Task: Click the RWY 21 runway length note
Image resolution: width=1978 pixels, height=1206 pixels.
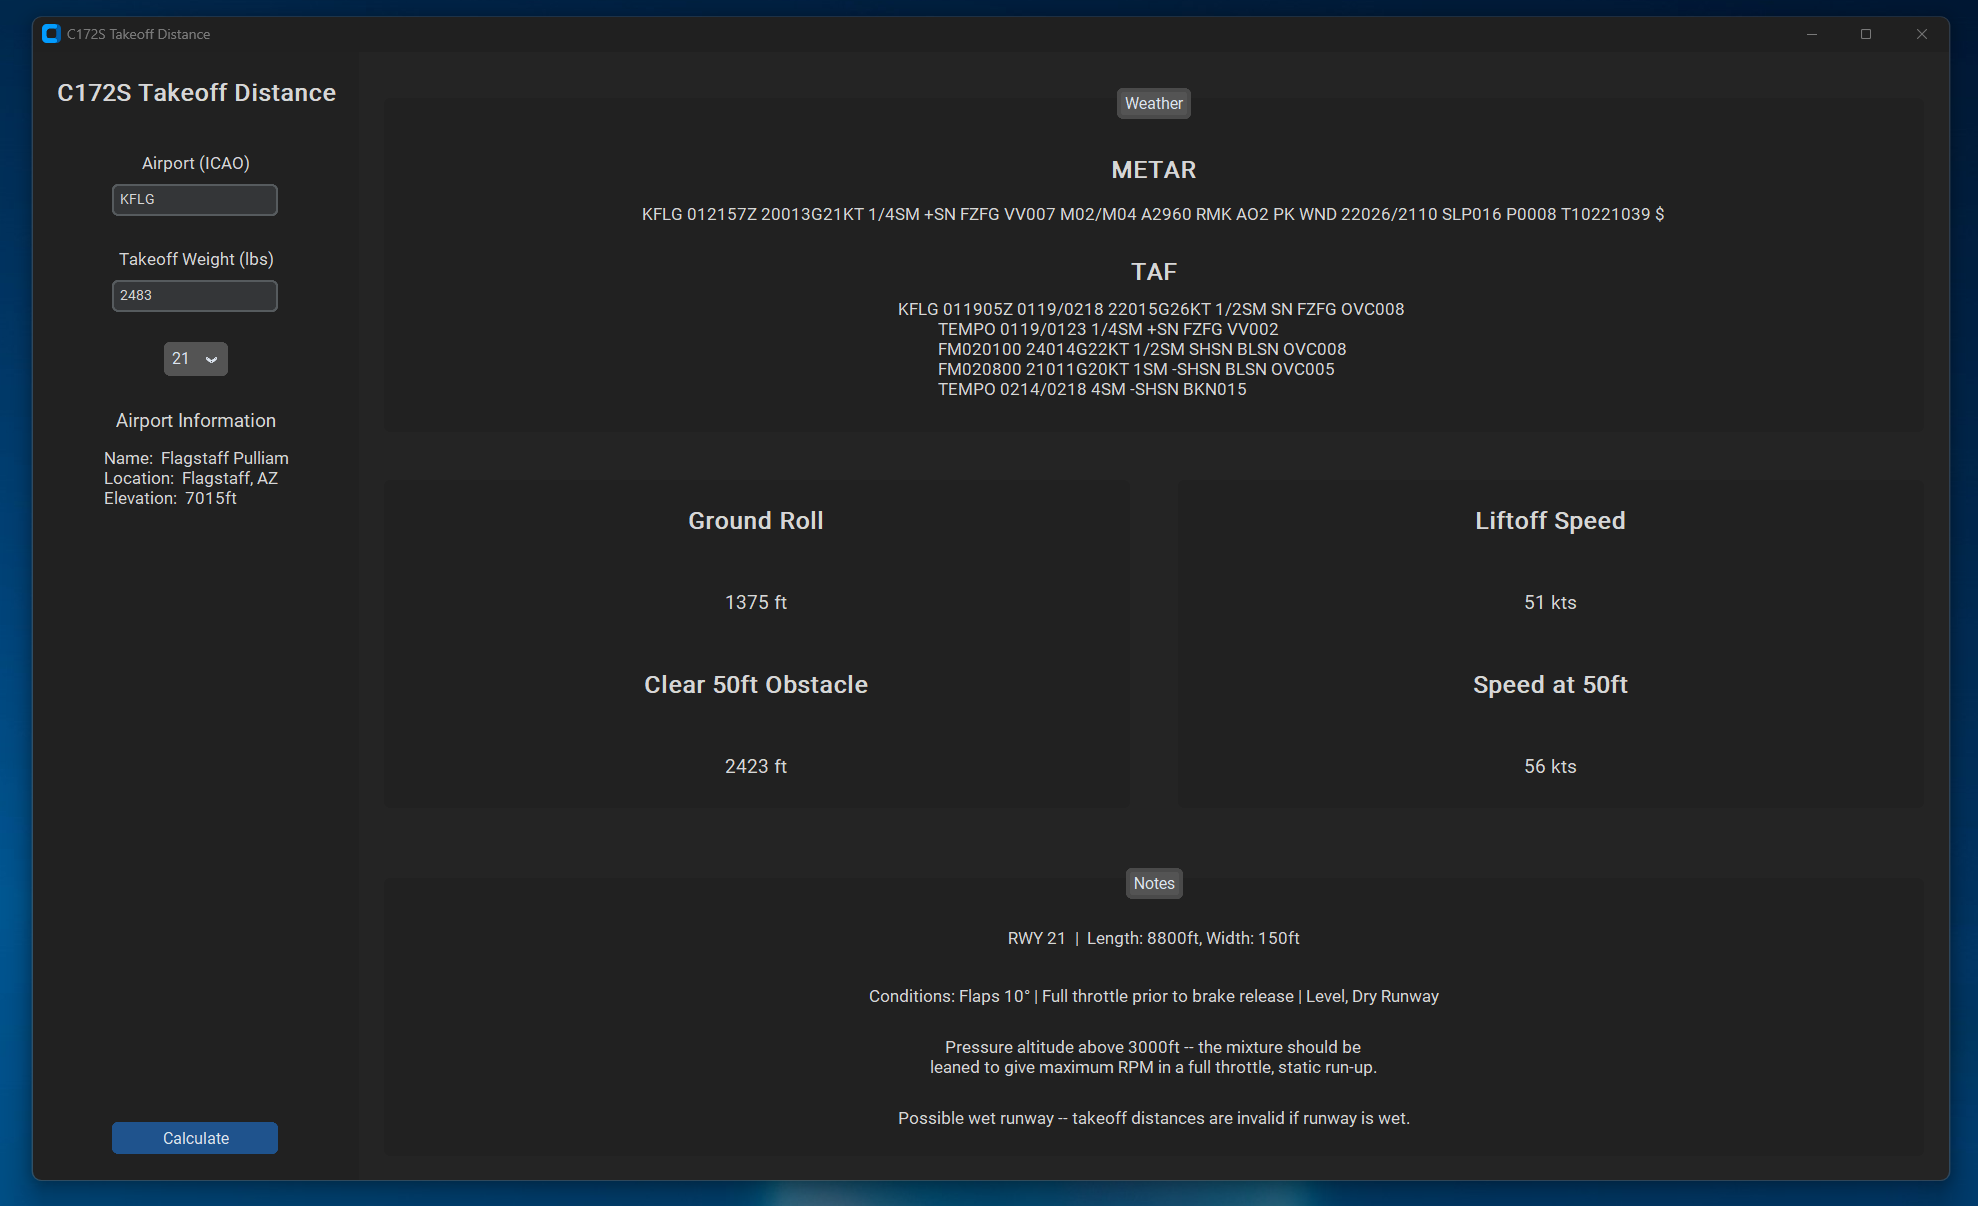Action: [x=1152, y=938]
